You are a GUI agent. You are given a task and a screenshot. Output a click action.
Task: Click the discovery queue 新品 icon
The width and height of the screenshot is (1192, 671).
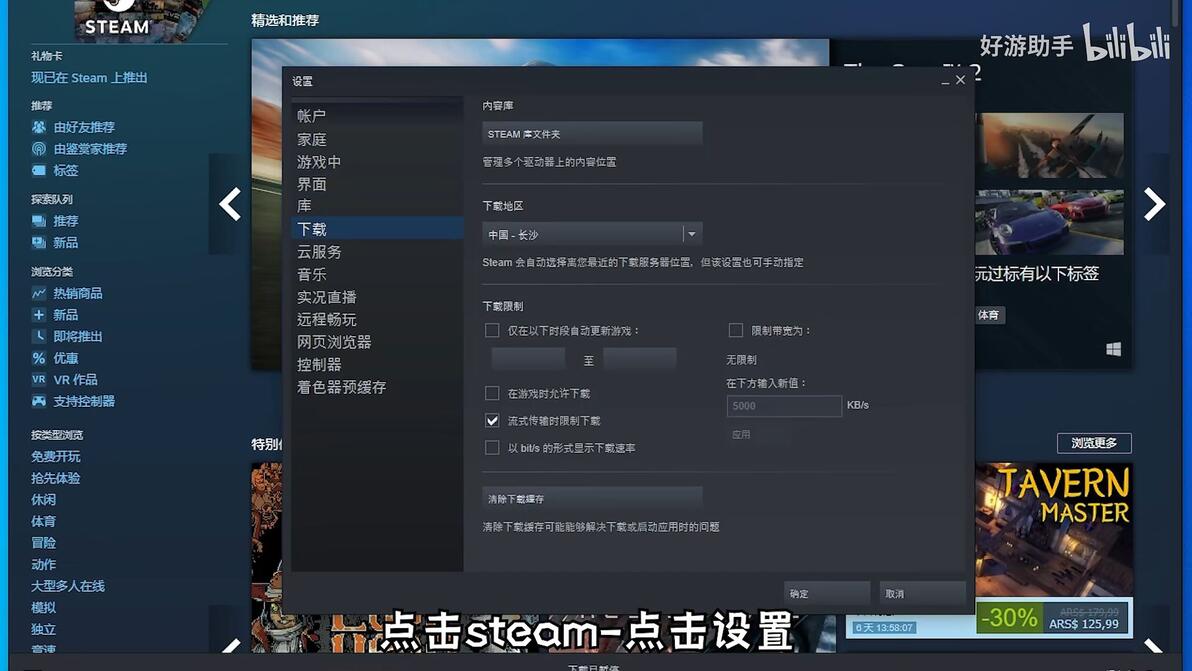[x=39, y=242]
